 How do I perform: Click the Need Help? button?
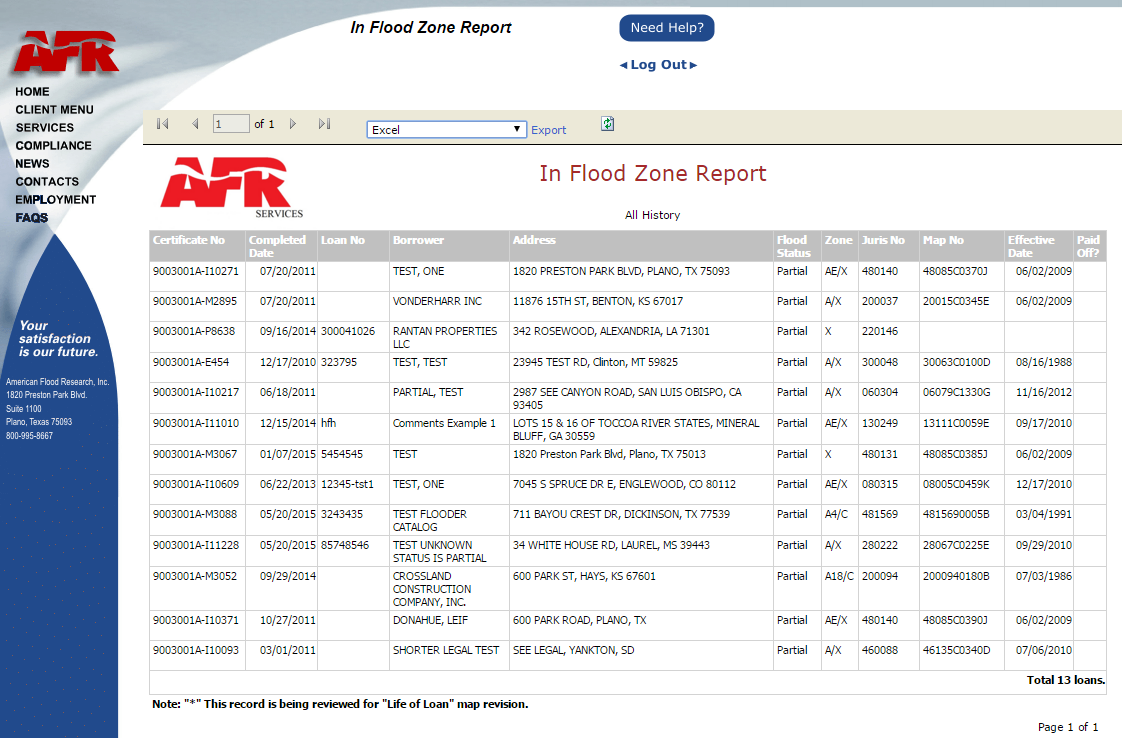(666, 27)
